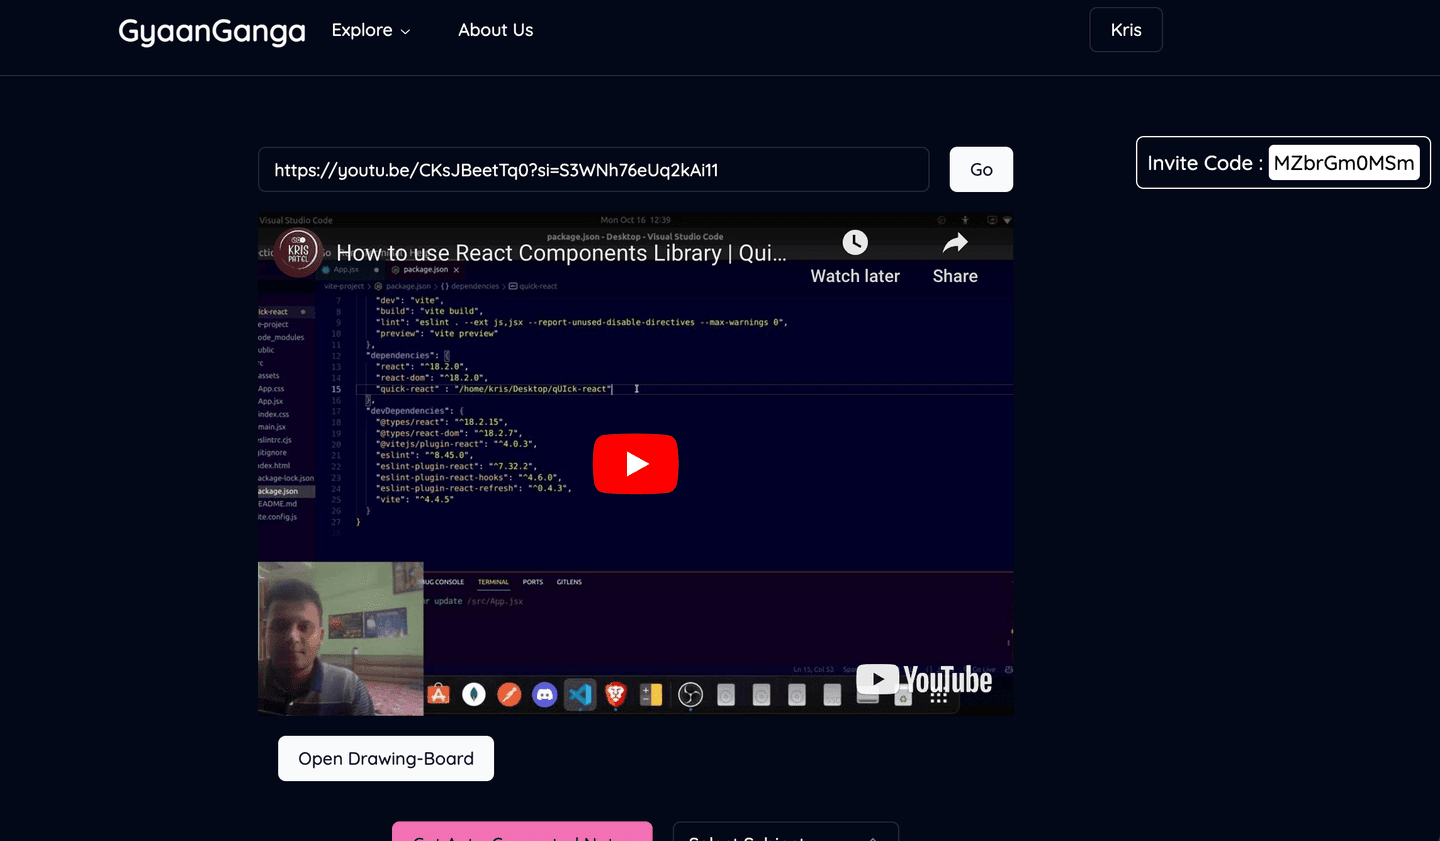Play the YouTube video
The height and width of the screenshot is (841, 1440).
click(x=636, y=464)
